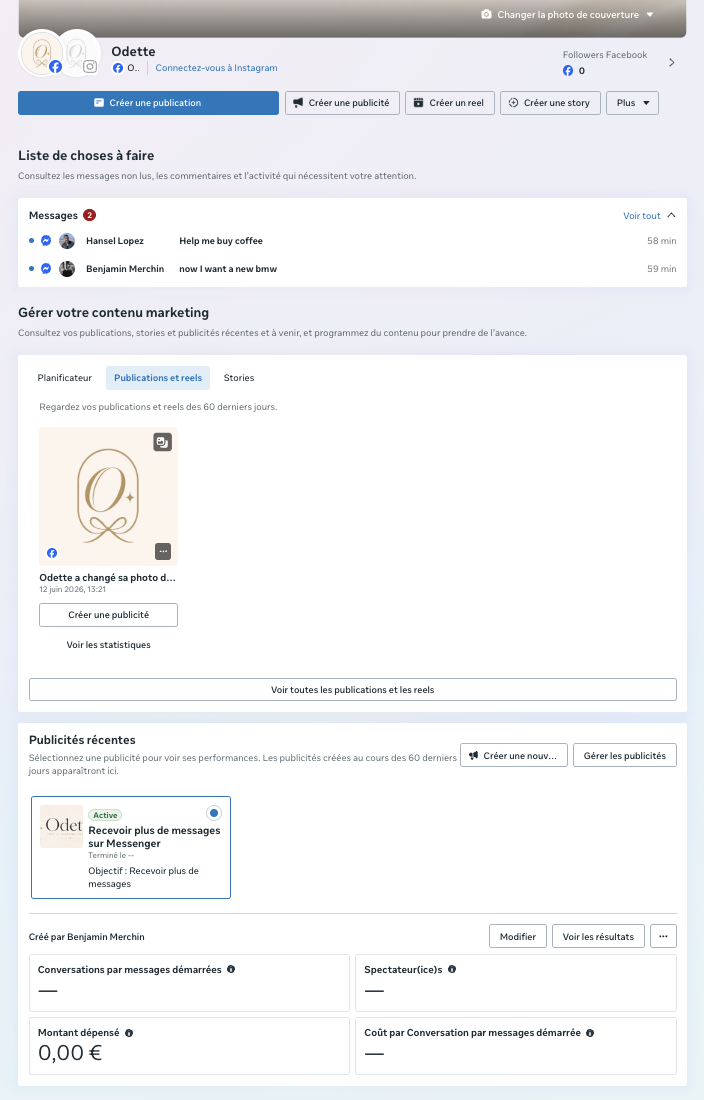Click the camera icon for cover photo

[486, 15]
